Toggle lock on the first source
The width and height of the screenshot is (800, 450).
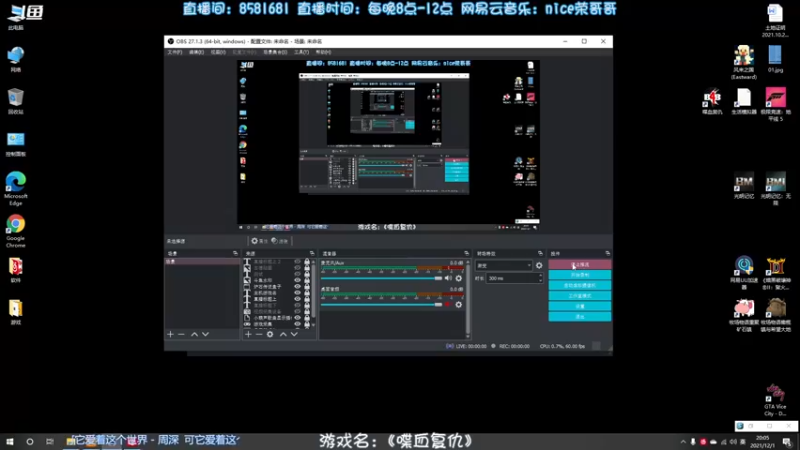[x=307, y=262]
